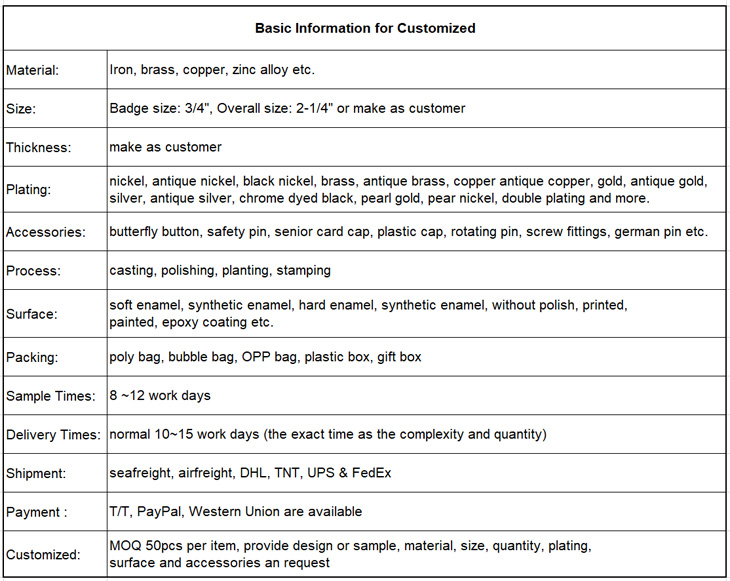Select the Surface row label
730x581 pixels.
32,313
